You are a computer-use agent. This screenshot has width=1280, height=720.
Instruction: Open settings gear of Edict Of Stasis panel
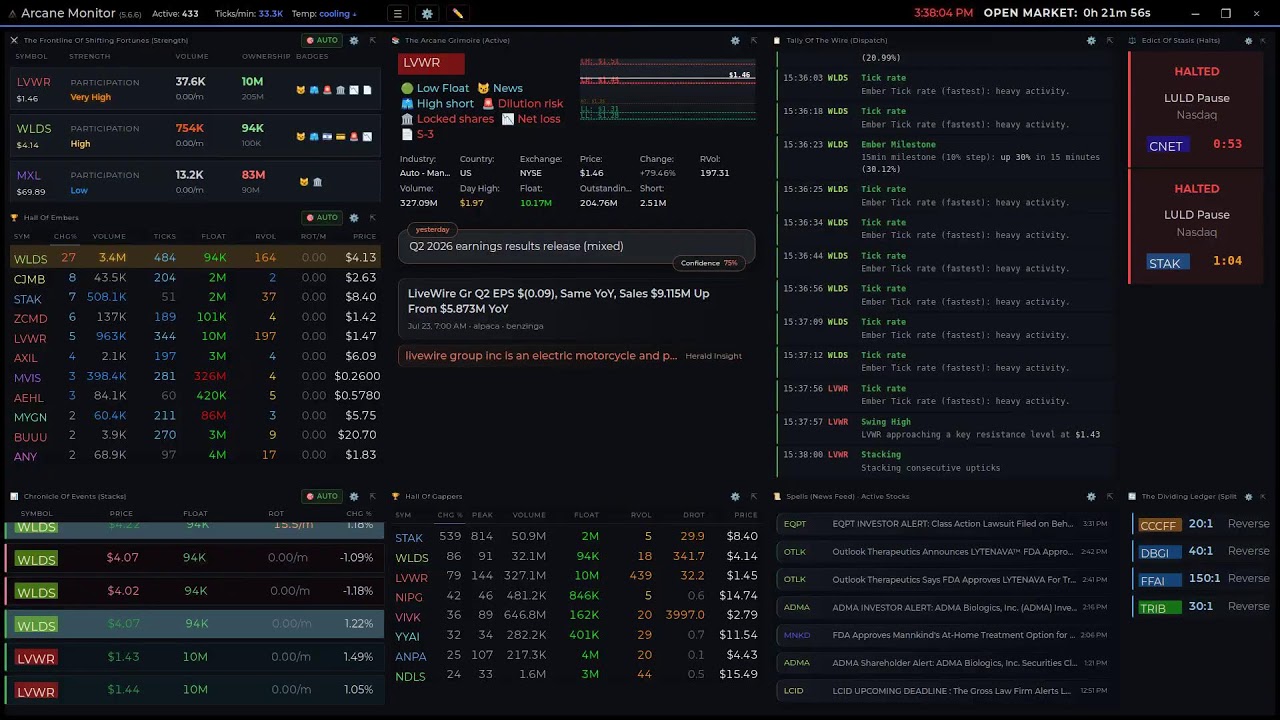(x=1248, y=41)
